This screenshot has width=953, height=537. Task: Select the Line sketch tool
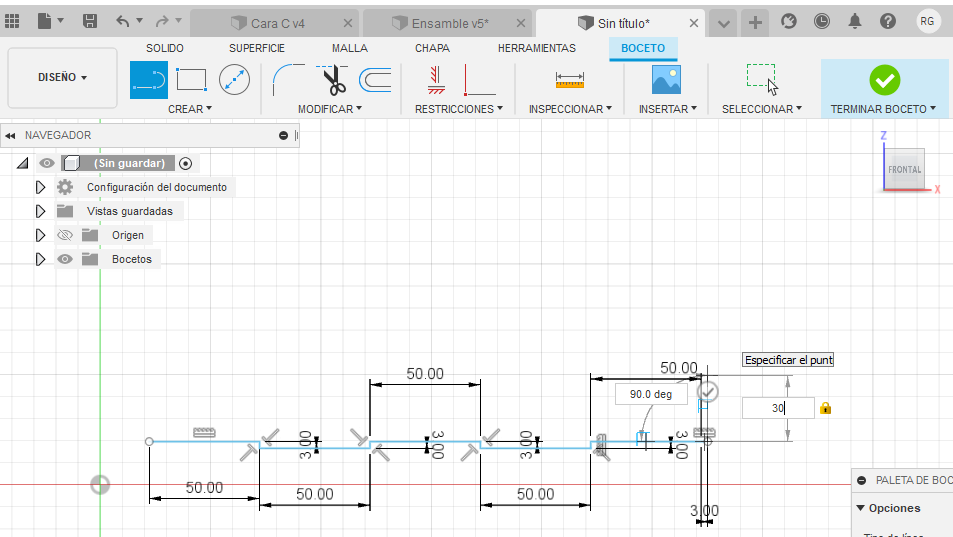(x=149, y=80)
